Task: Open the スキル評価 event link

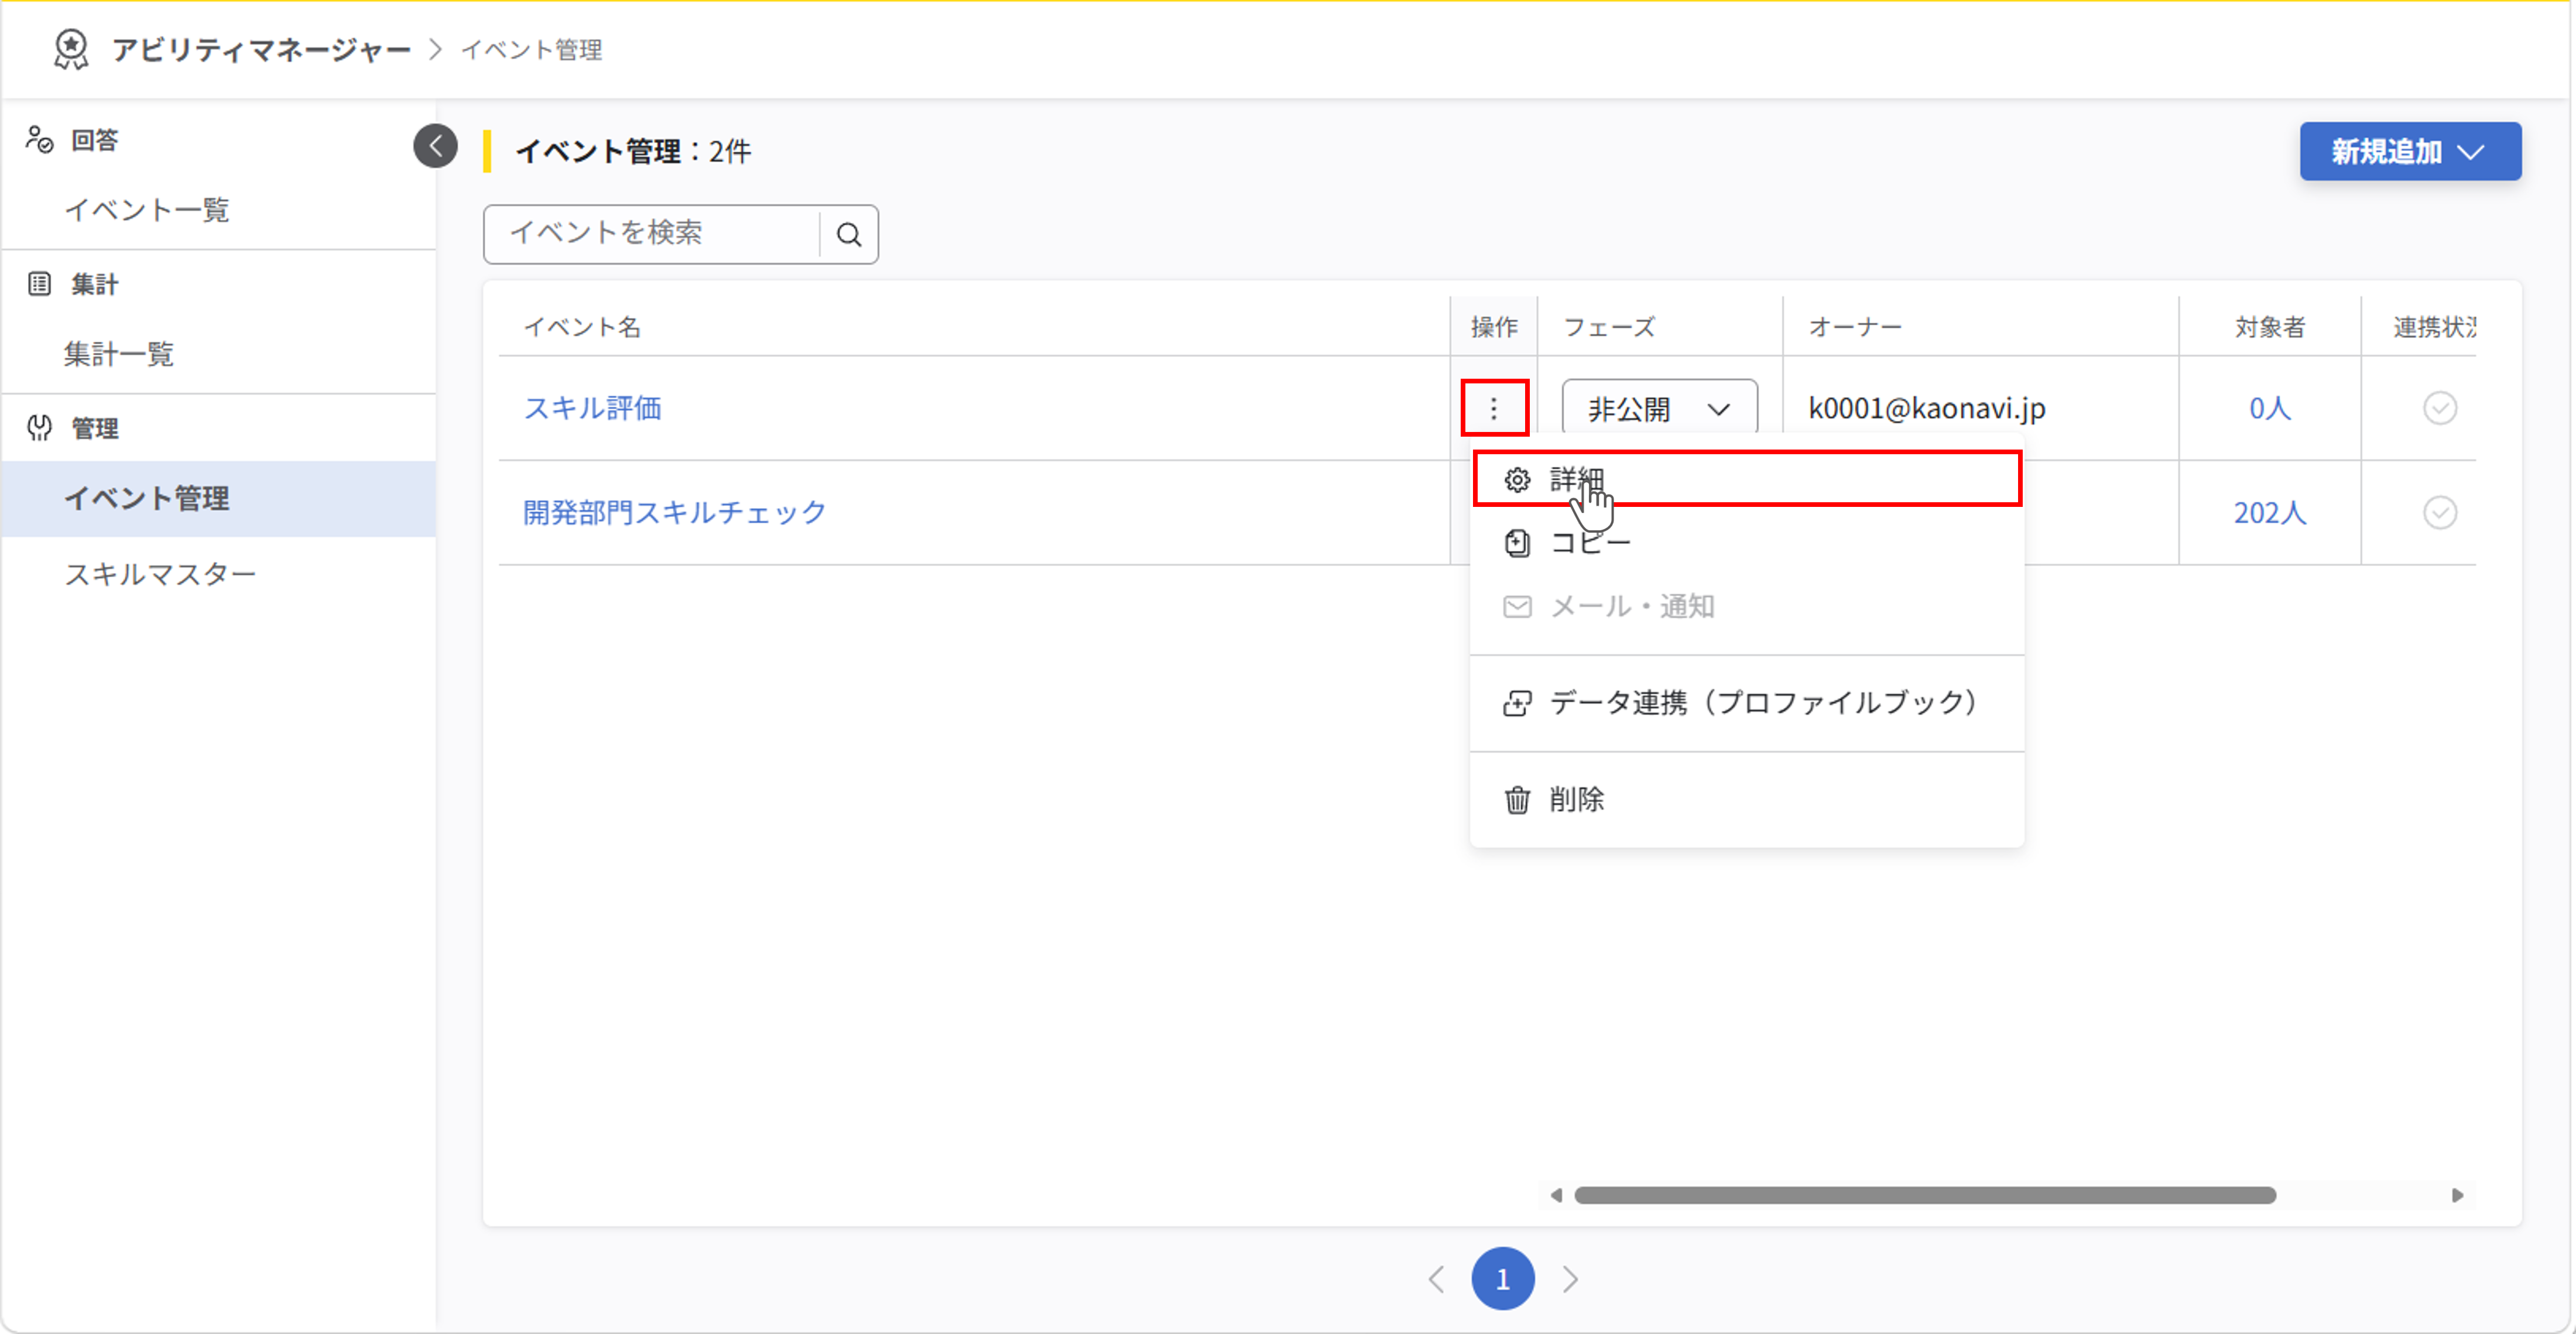Action: 592,408
